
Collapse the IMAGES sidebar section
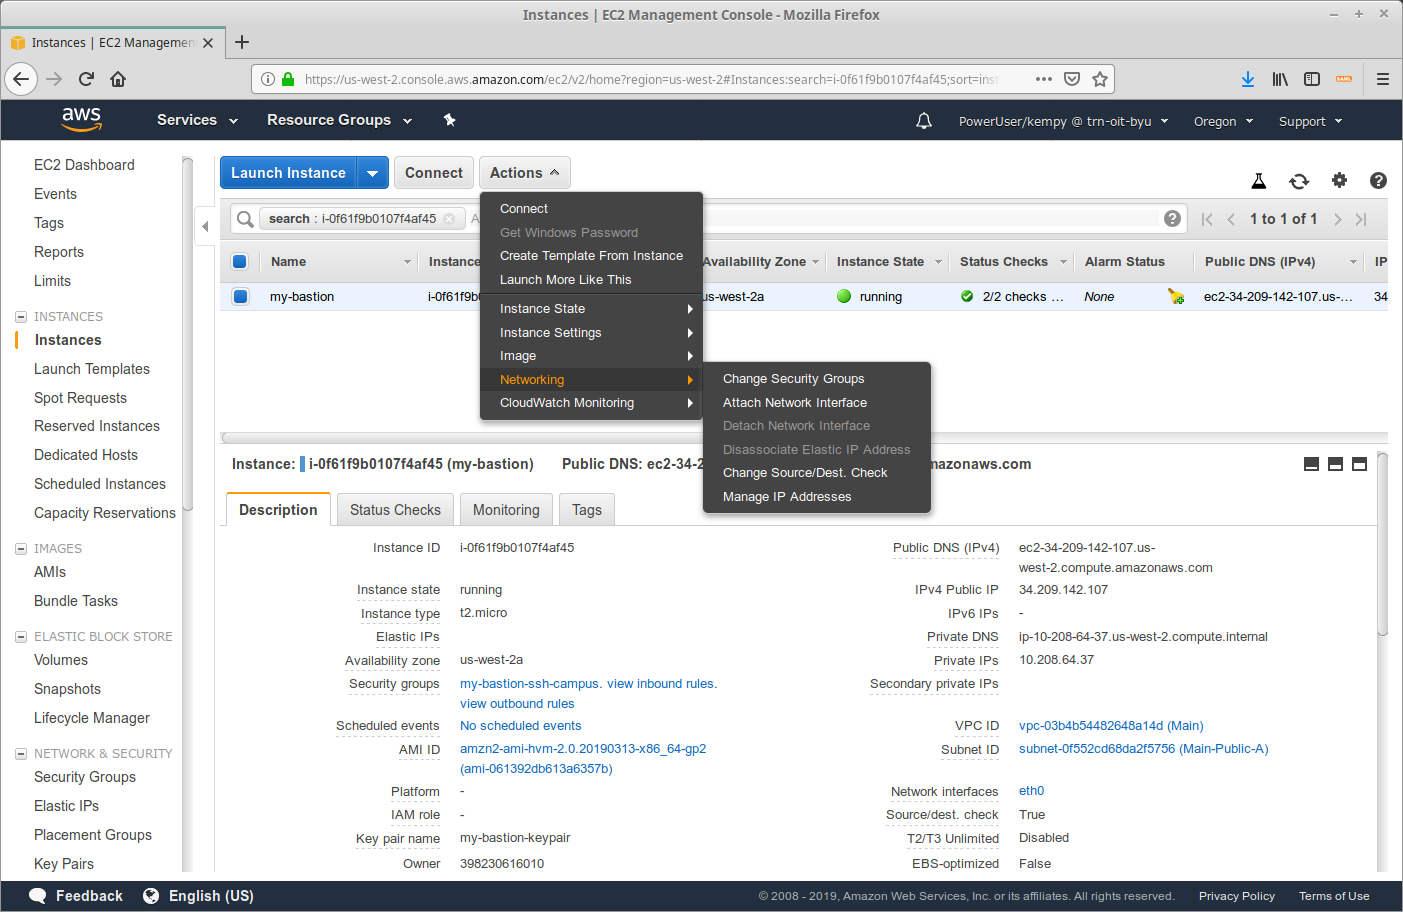pyautogui.click(x=21, y=549)
